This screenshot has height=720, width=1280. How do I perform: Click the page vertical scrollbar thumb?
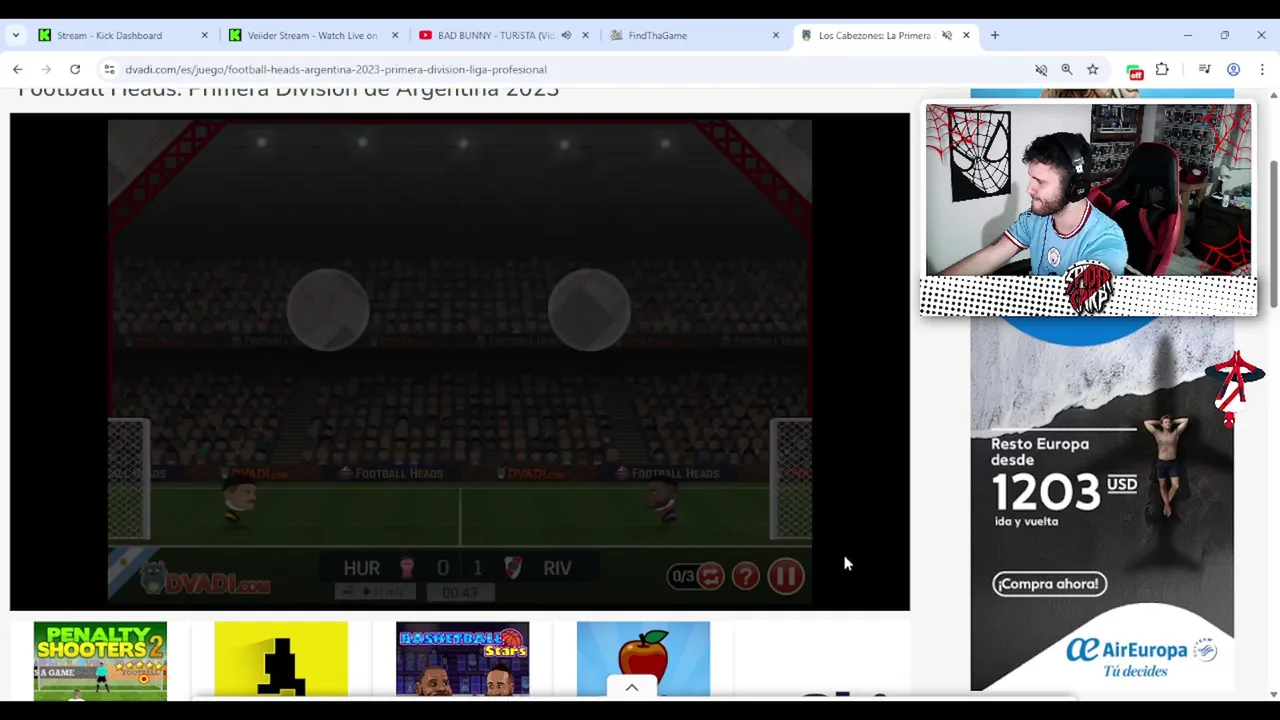click(x=1273, y=233)
